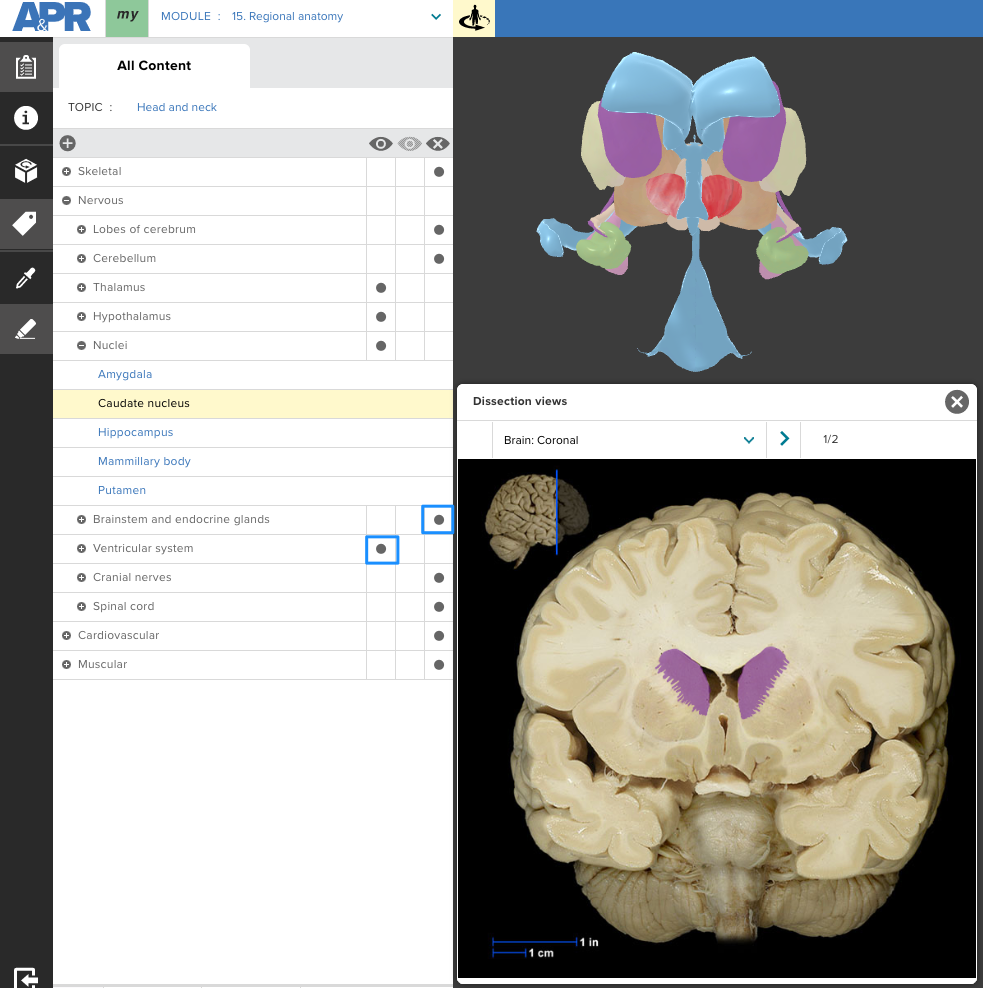Toggle visible dot for Ventricular system
The width and height of the screenshot is (983, 988).
pyautogui.click(x=381, y=549)
